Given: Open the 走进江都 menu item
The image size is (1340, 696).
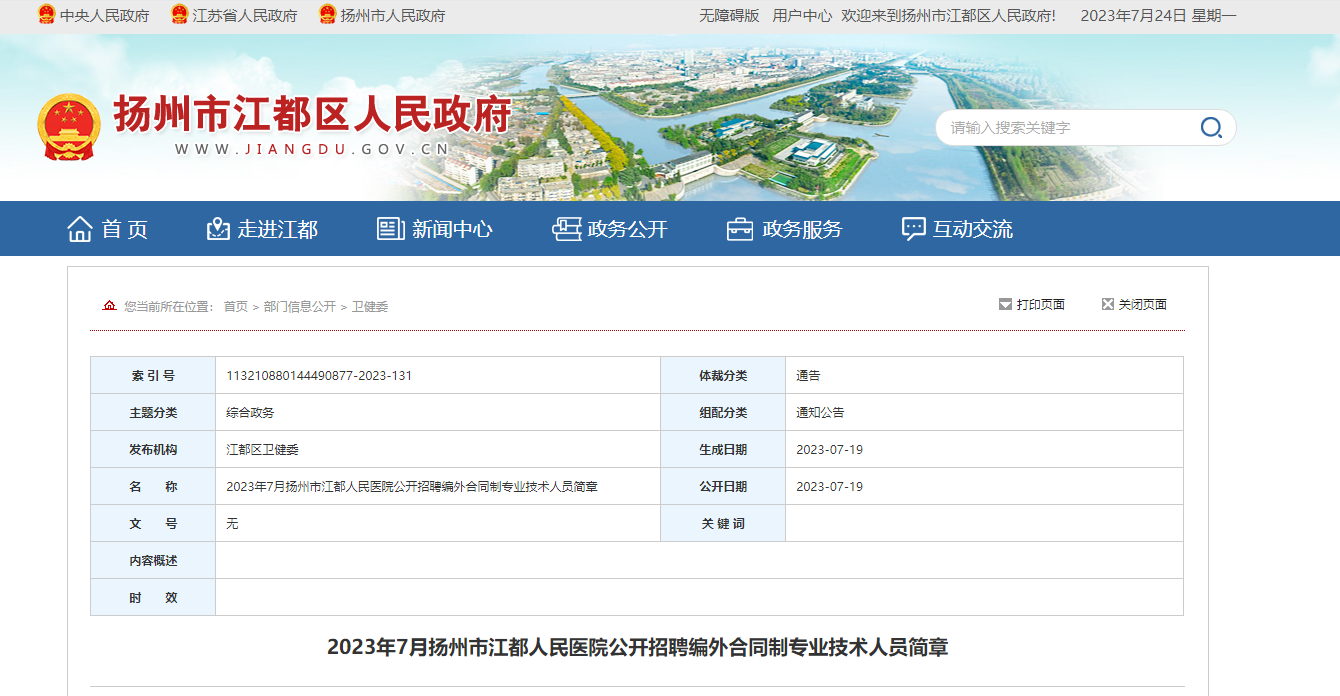Looking at the screenshot, I should pos(277,229).
